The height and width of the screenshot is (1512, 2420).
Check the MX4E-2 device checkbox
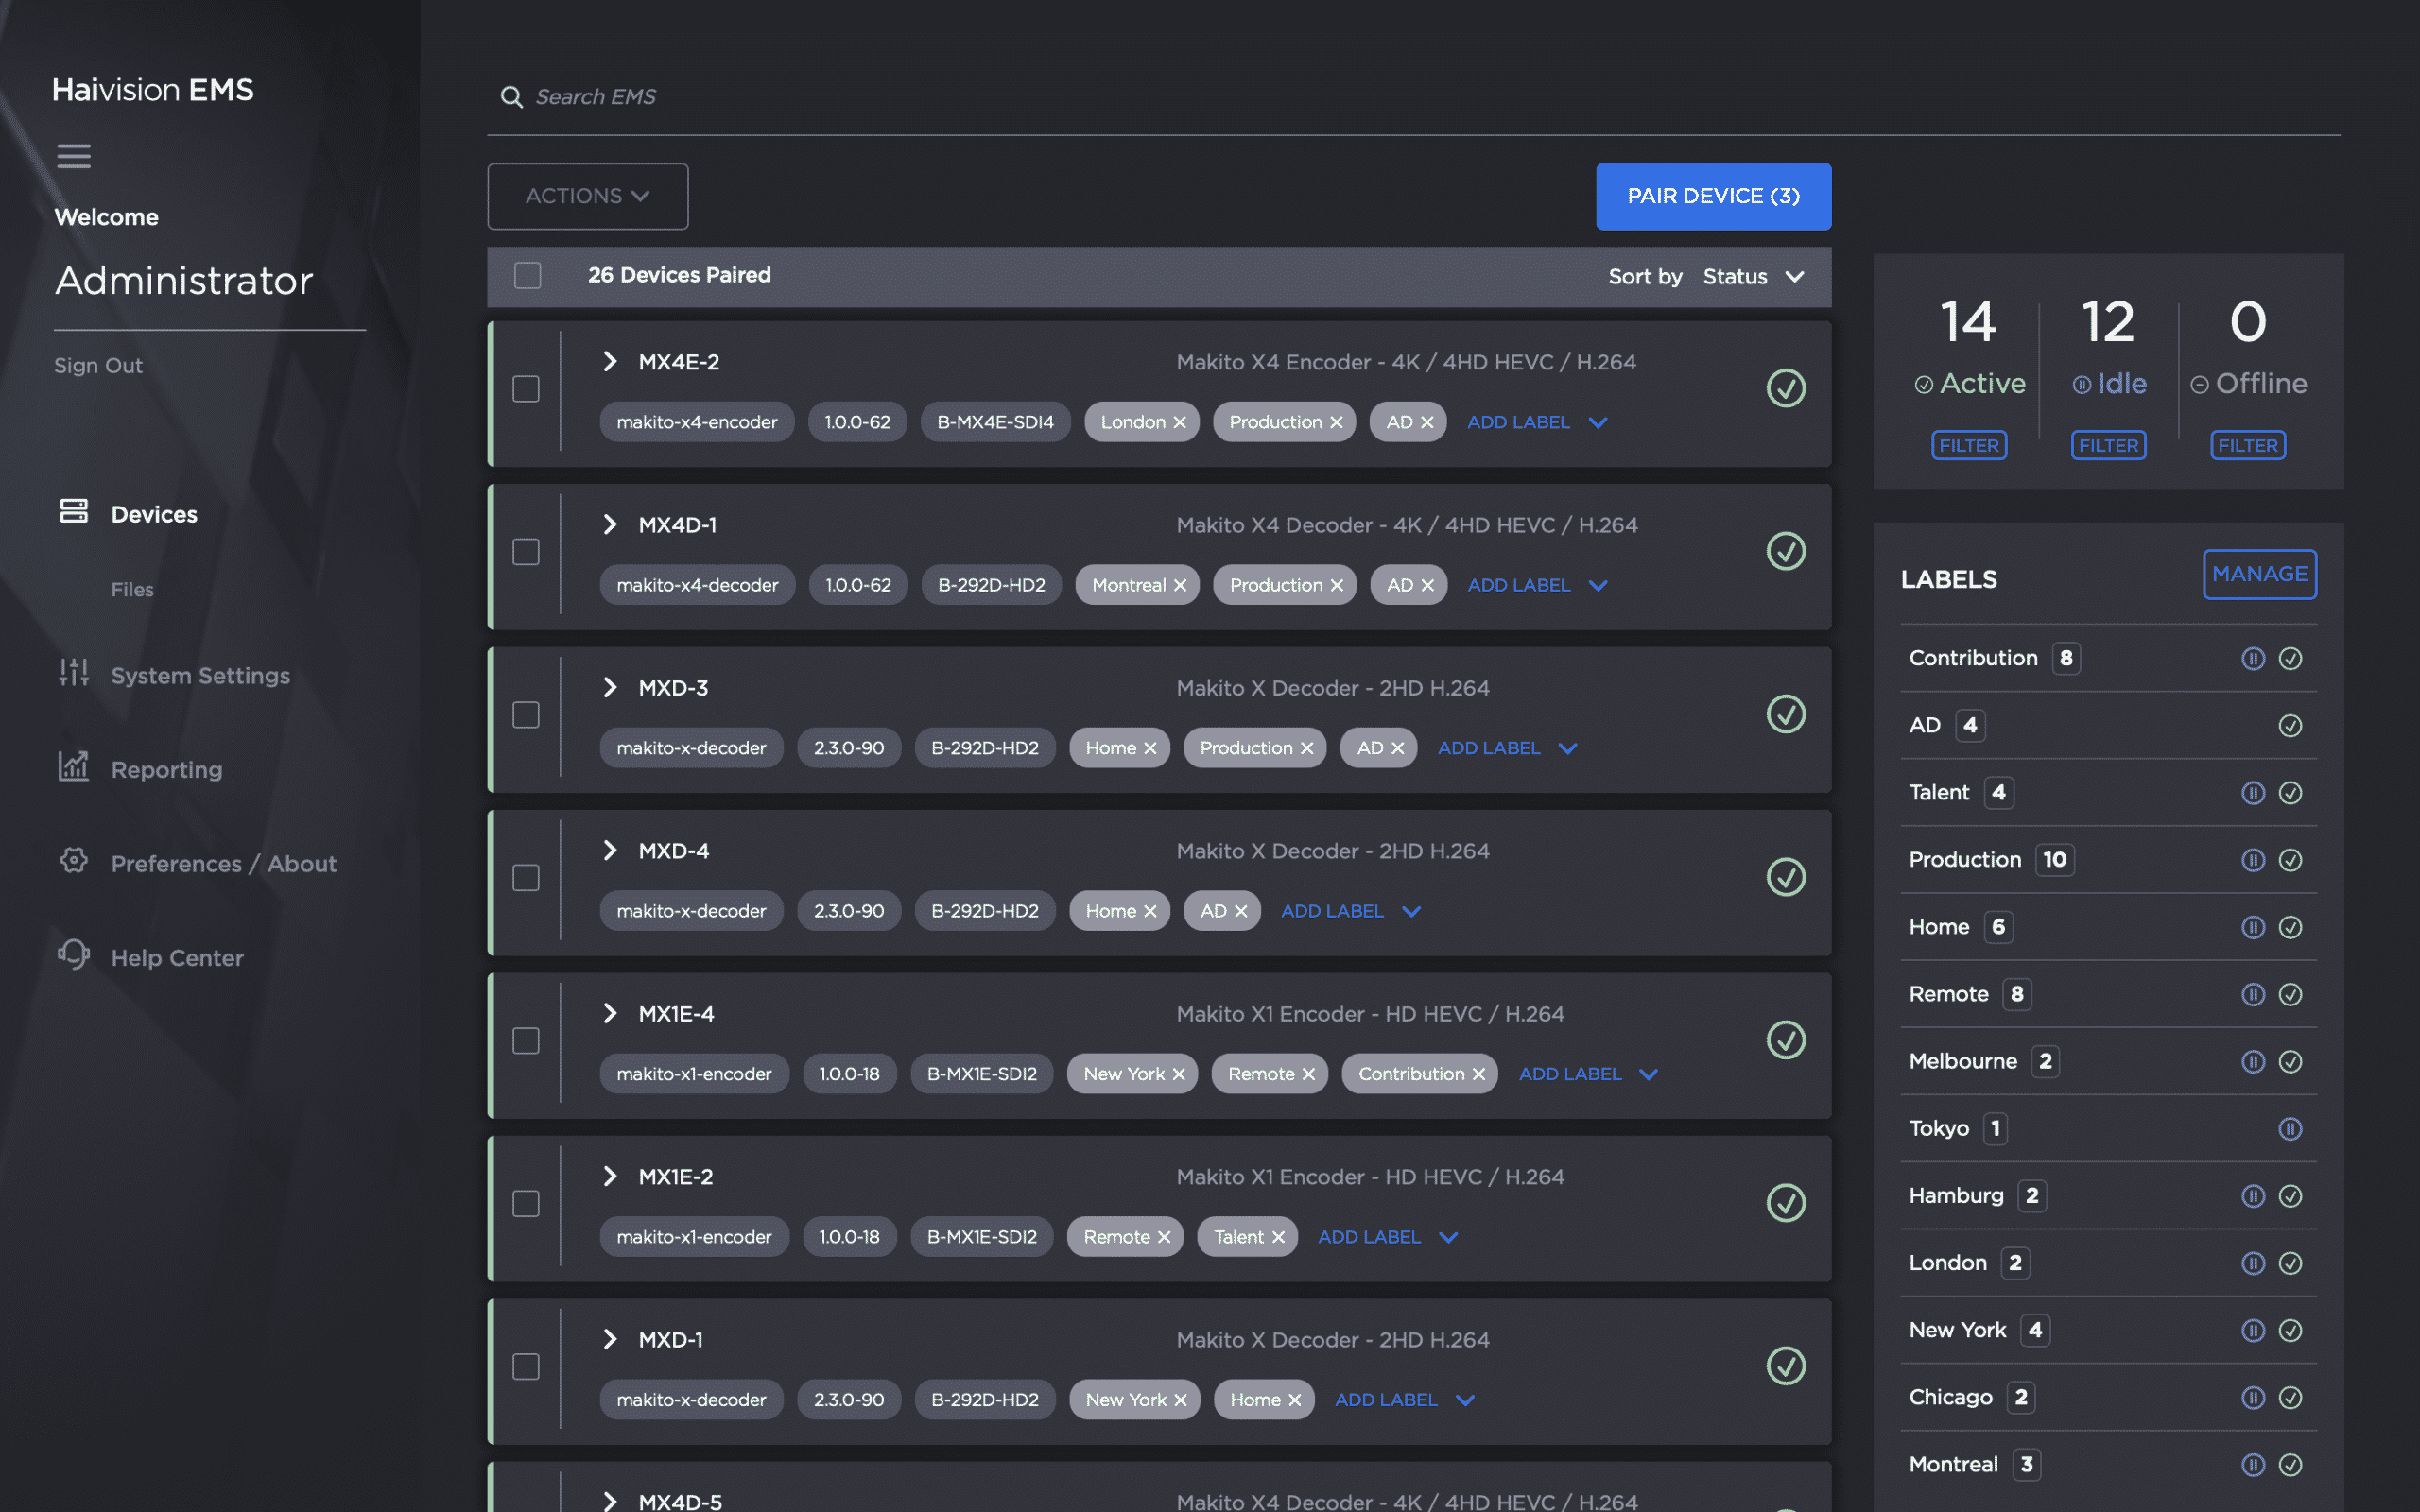coord(526,389)
